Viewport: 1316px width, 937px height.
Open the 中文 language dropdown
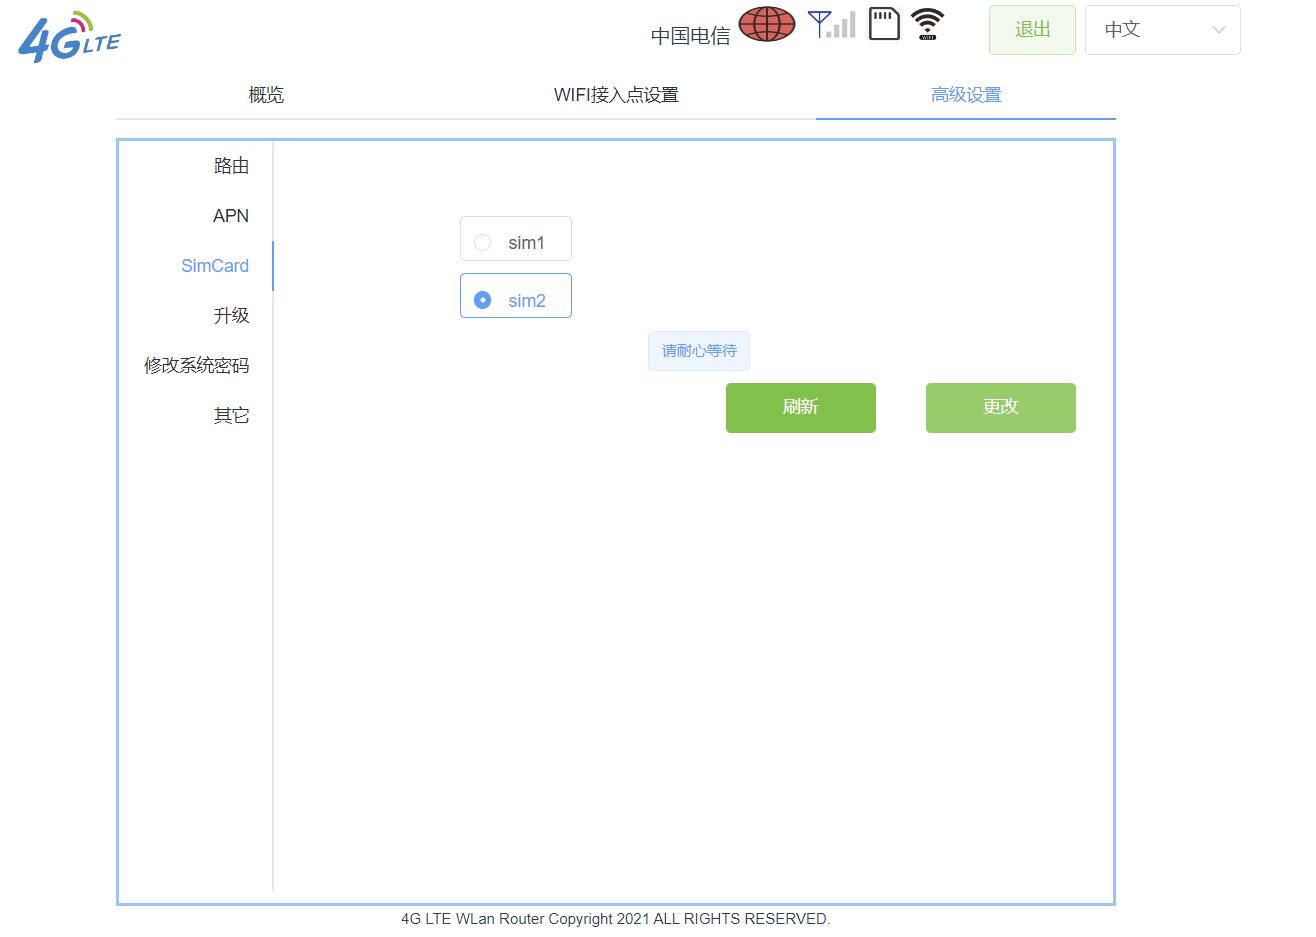1162,29
